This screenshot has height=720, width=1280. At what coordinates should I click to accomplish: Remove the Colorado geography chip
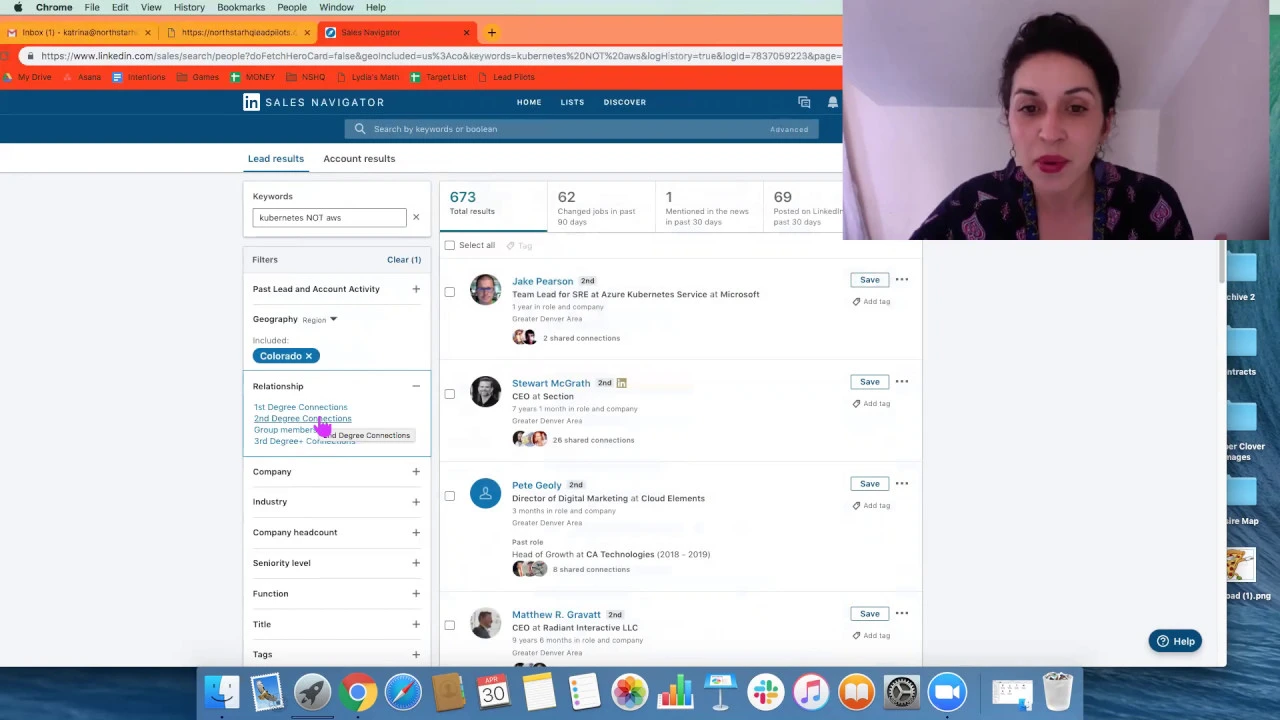309,356
